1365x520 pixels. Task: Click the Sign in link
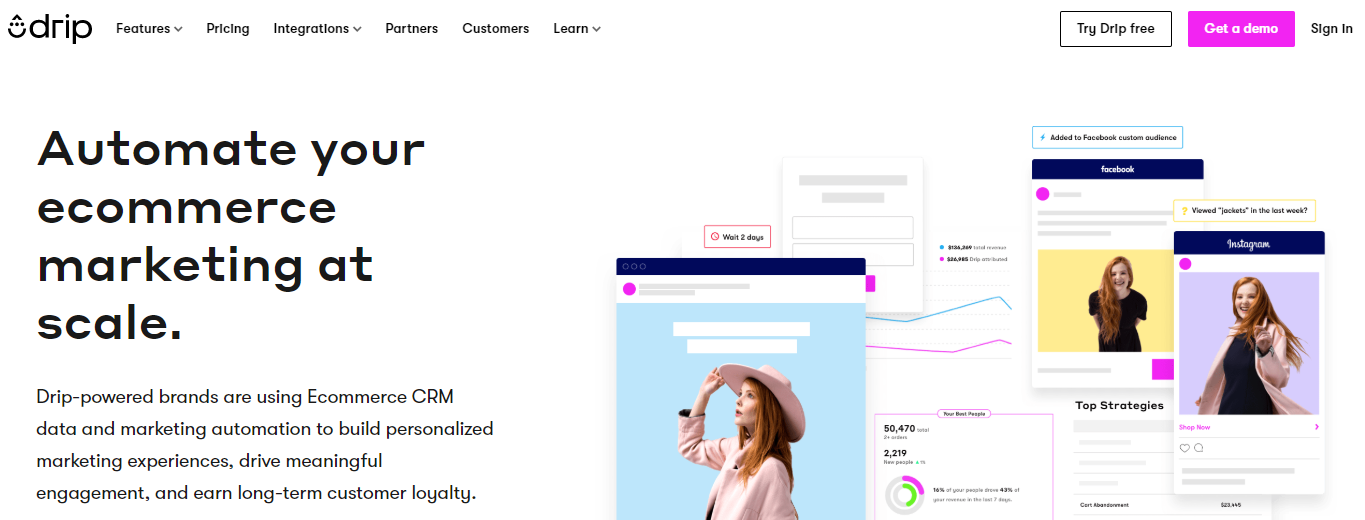(x=1331, y=29)
